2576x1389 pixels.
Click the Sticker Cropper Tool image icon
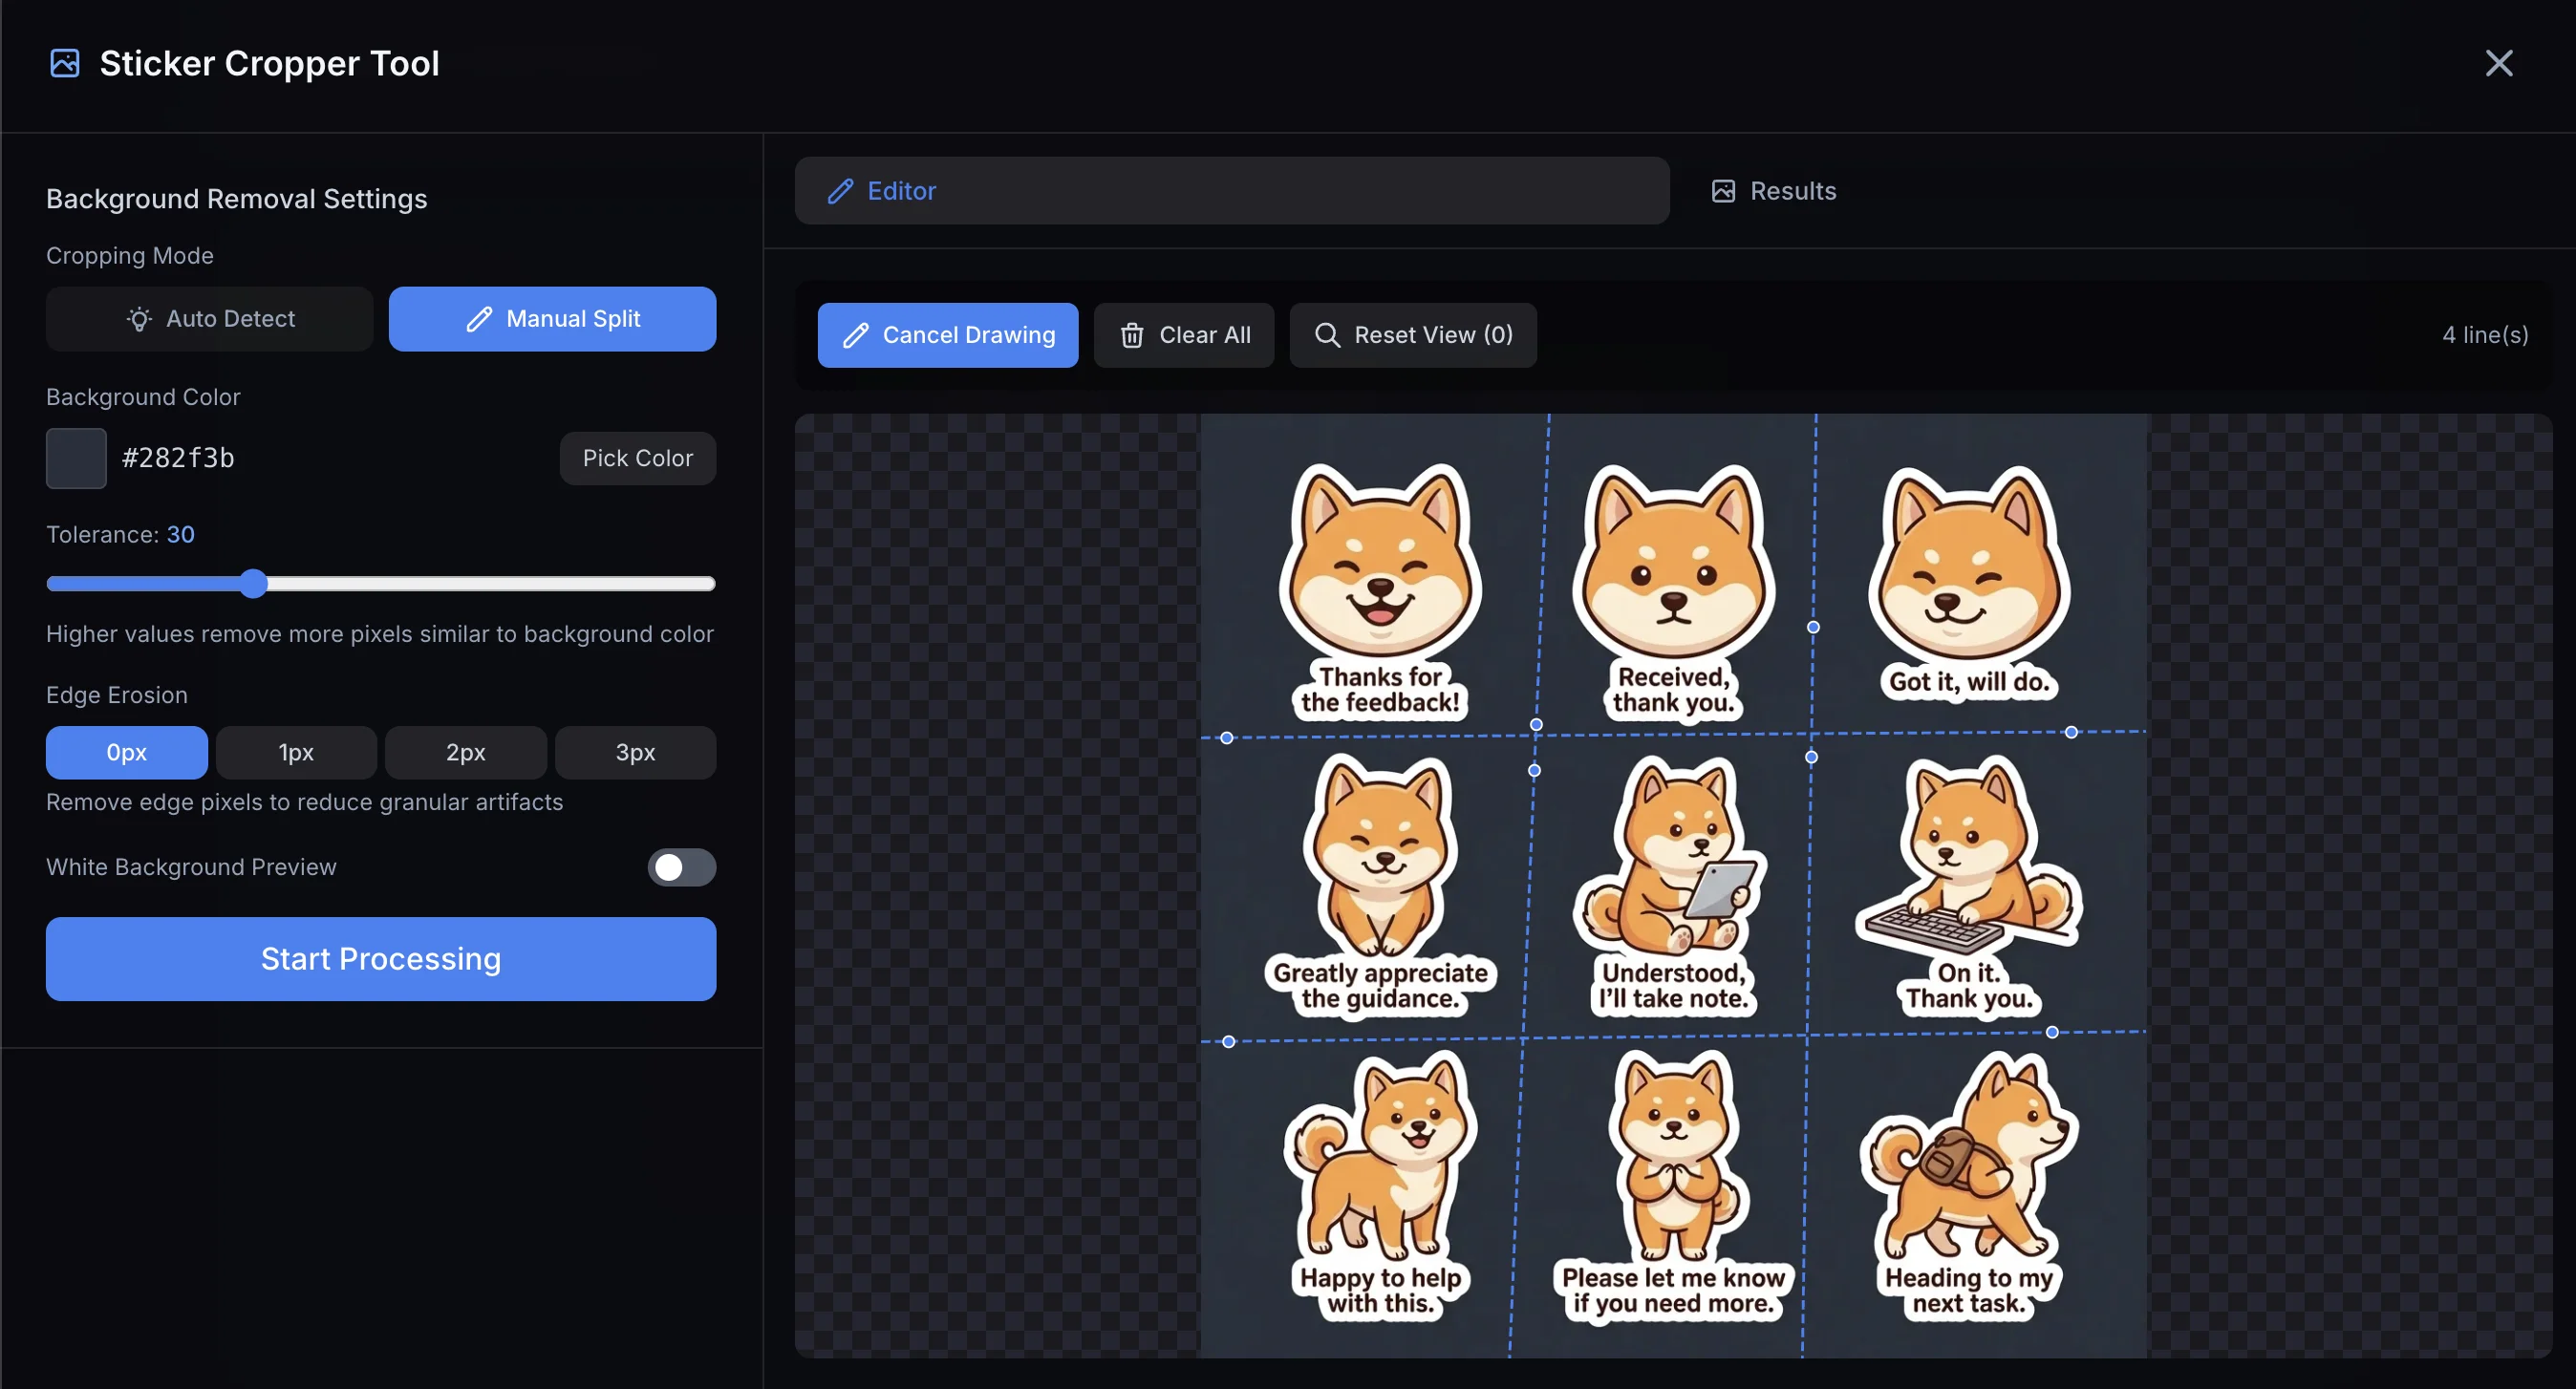tap(65, 63)
